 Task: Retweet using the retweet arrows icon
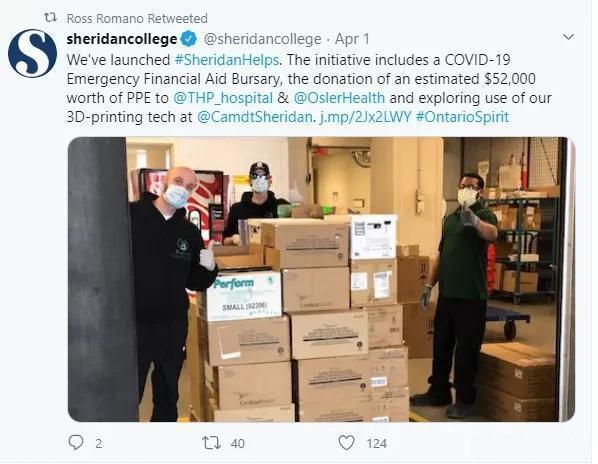click(x=211, y=443)
